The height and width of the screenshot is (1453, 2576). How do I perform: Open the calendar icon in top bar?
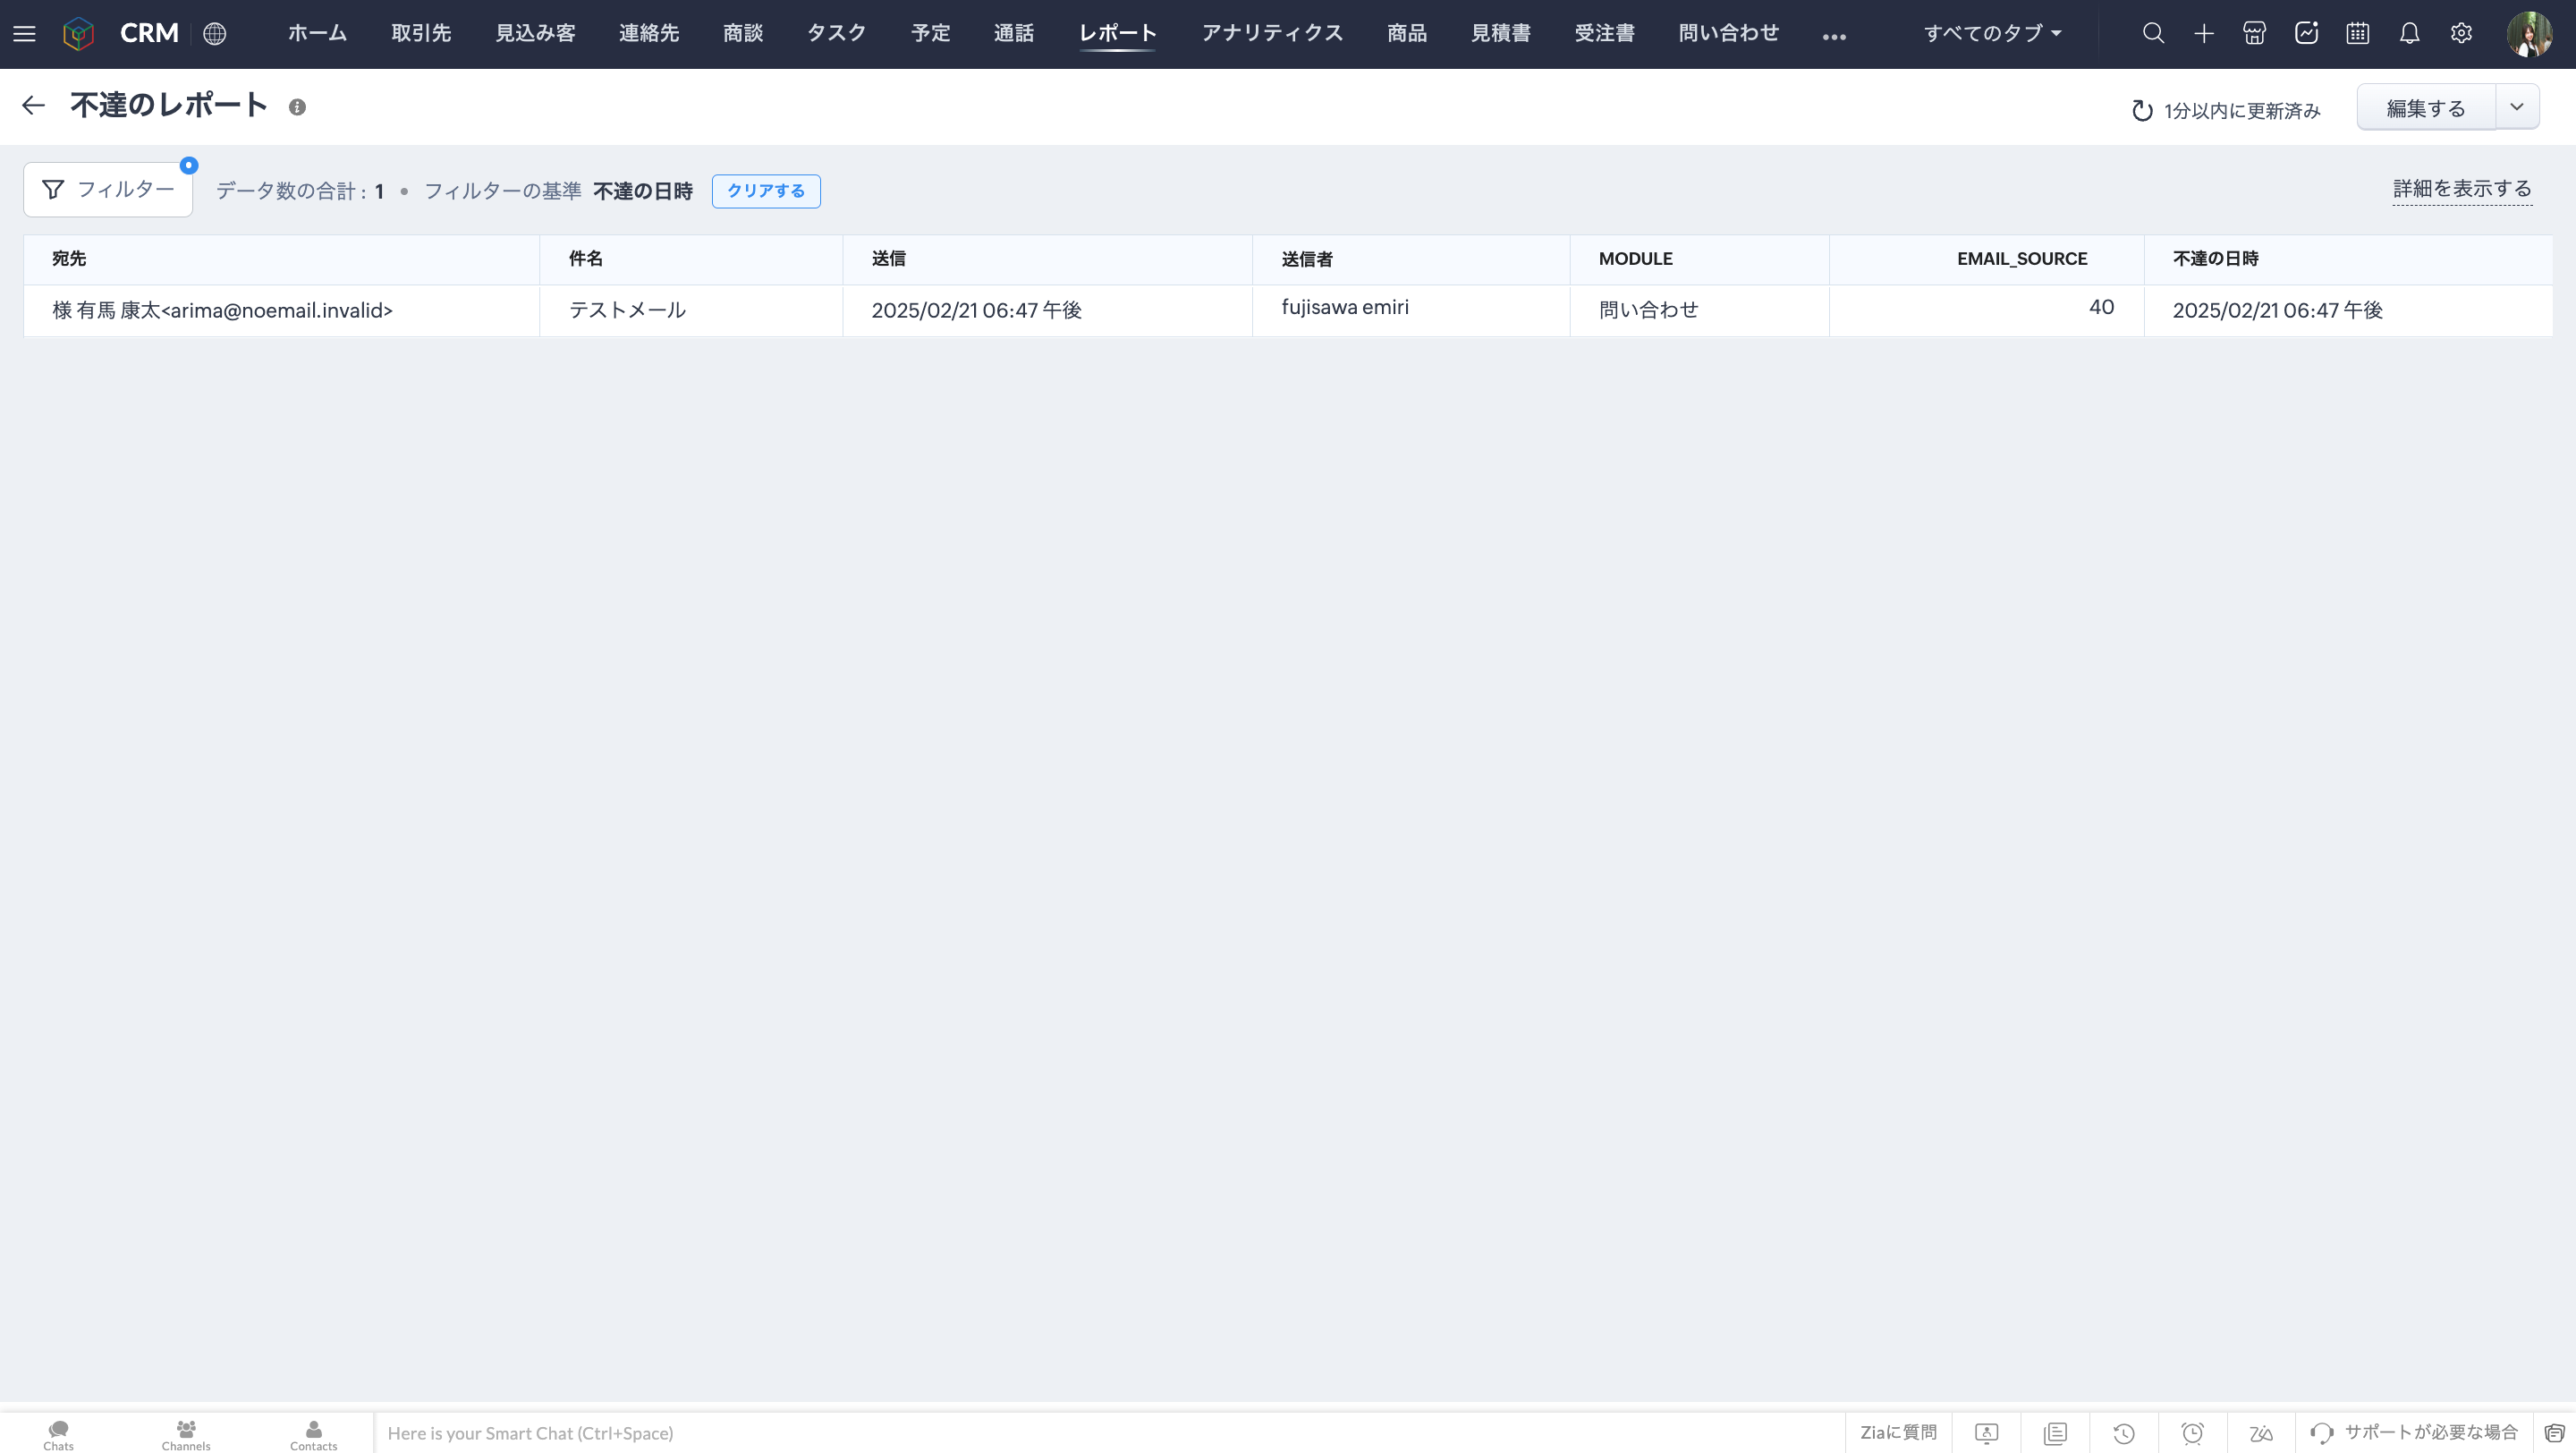click(2357, 34)
